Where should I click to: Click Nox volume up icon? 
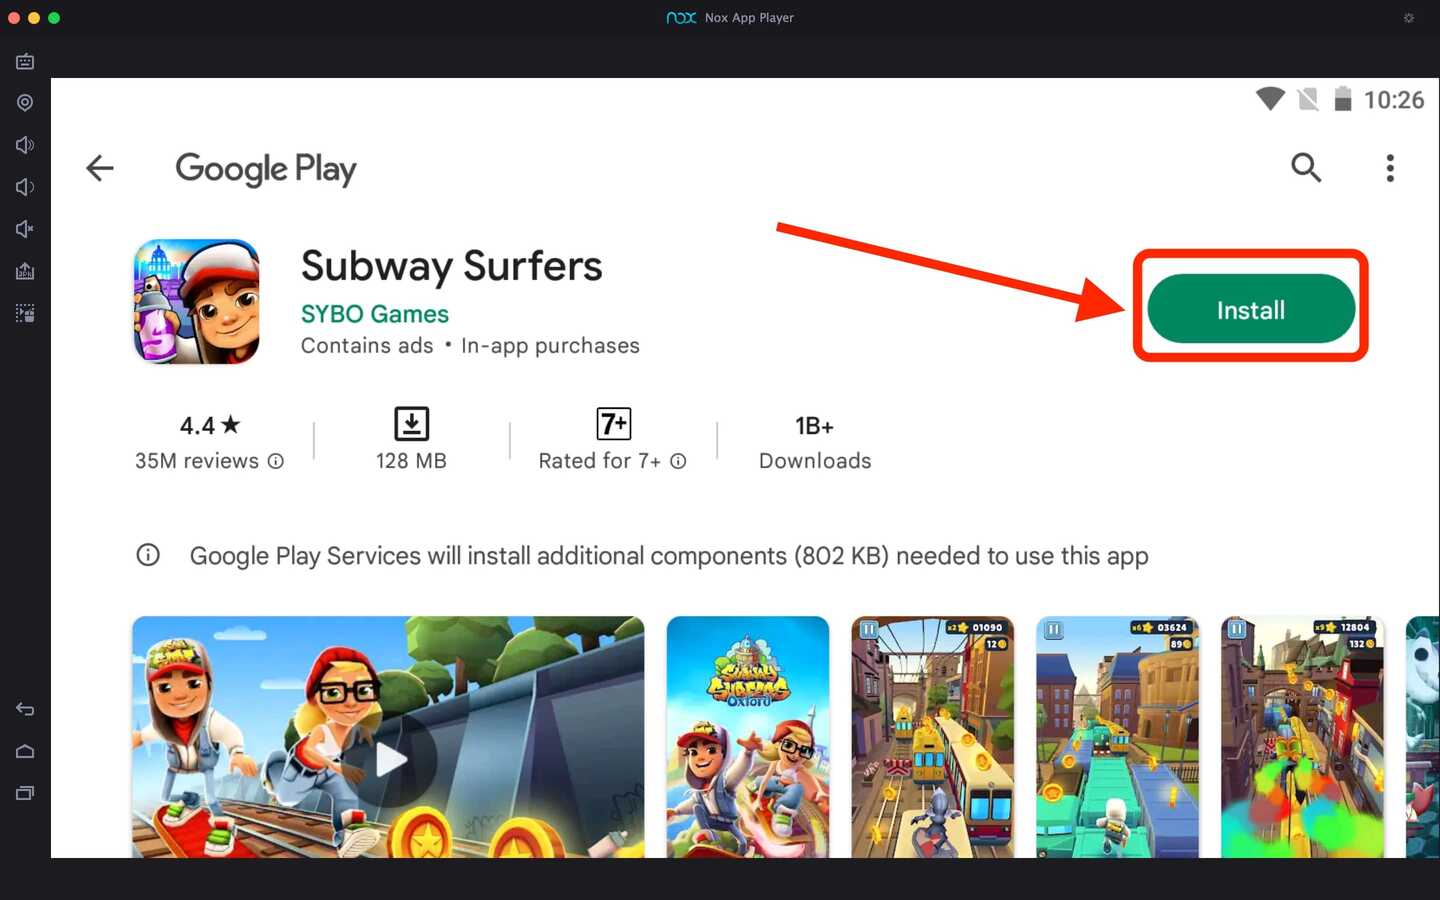point(25,145)
